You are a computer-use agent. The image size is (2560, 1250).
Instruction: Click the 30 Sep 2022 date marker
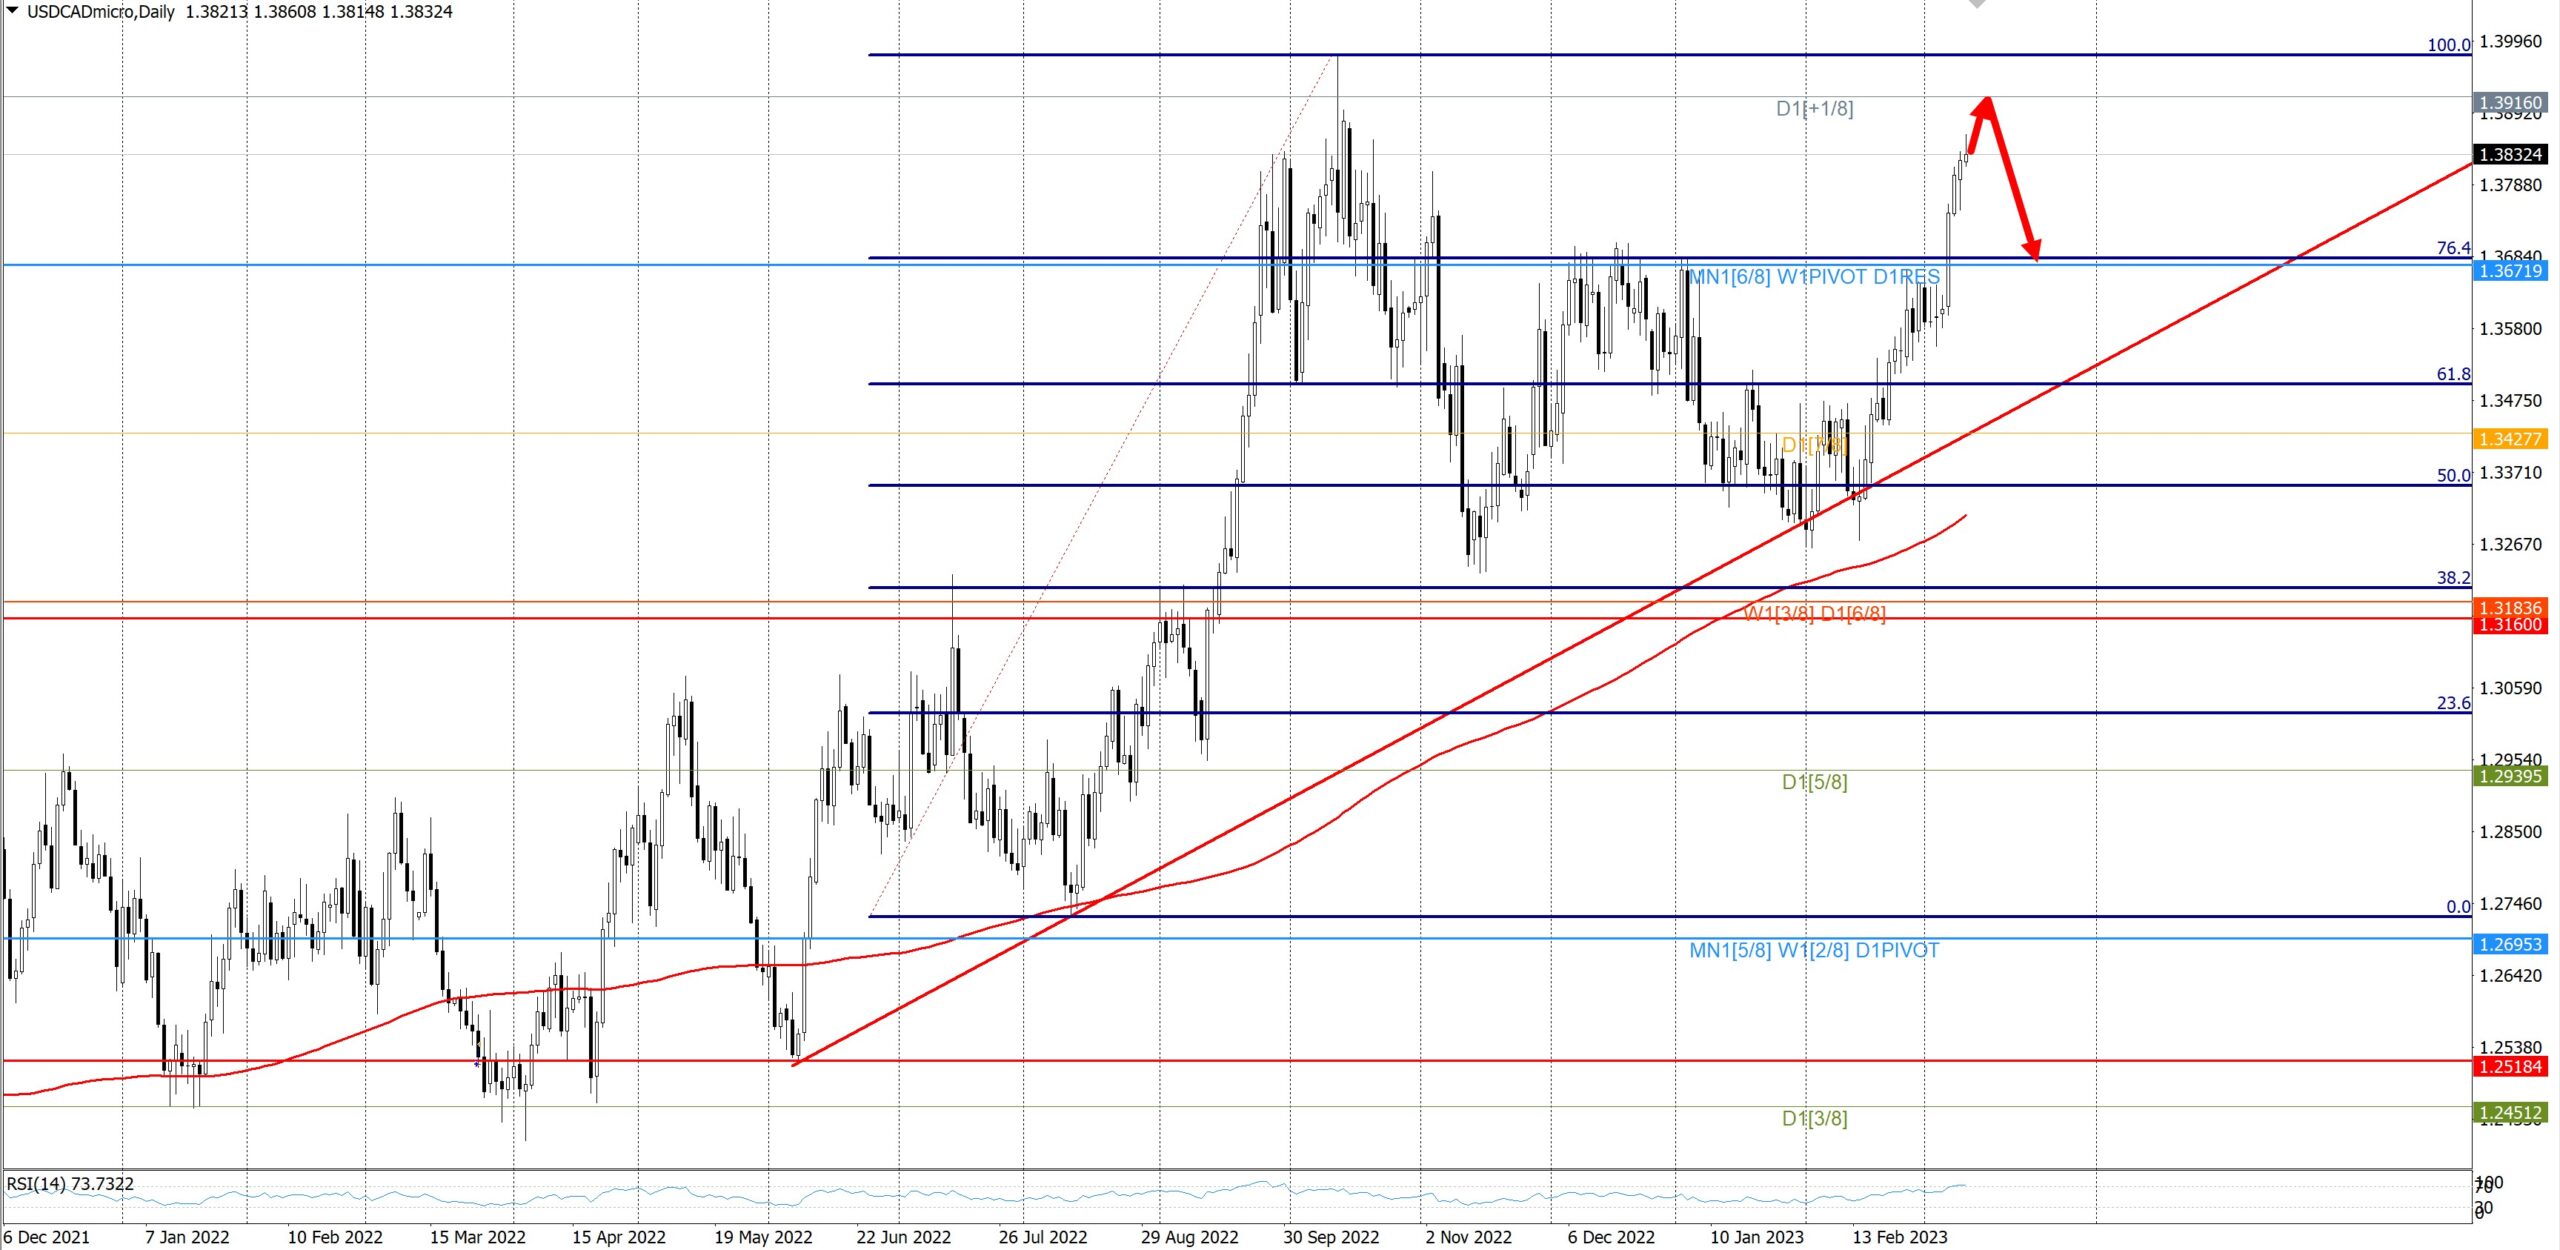pyautogui.click(x=1330, y=1237)
